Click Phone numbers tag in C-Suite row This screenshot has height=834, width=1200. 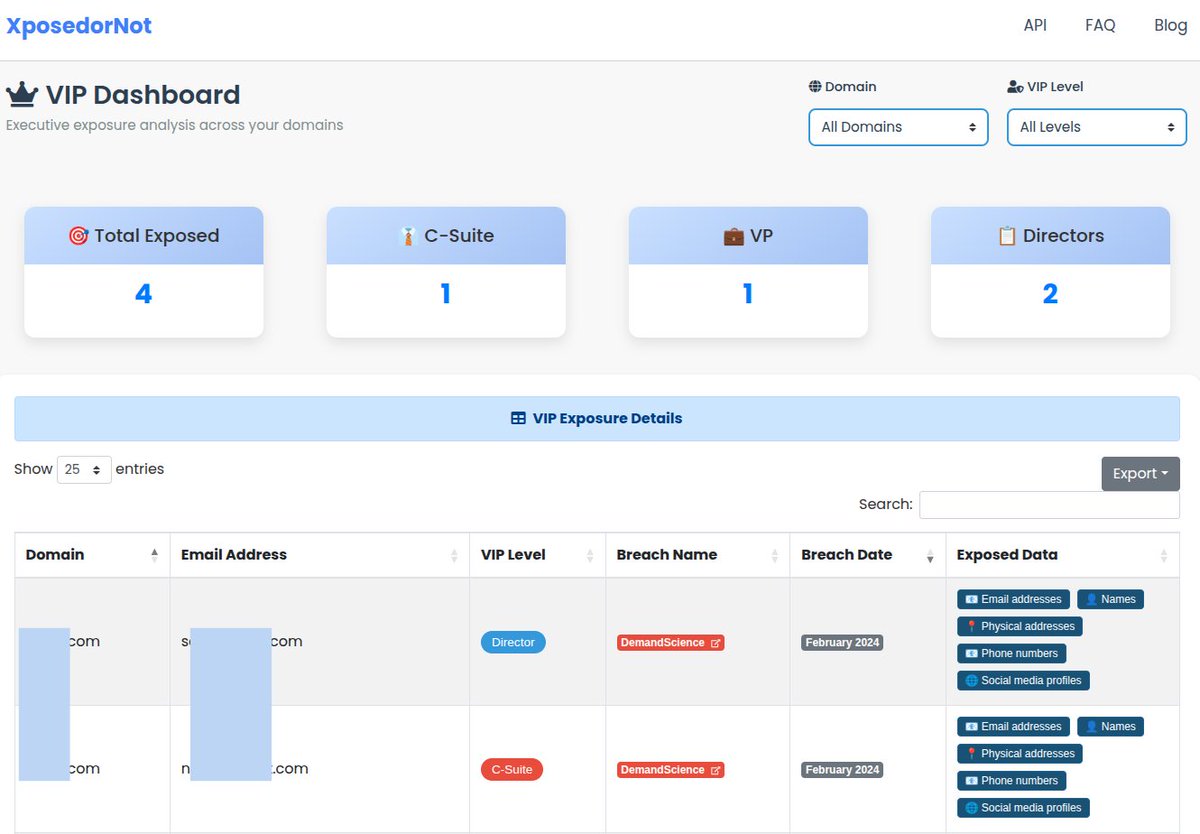(x=1011, y=780)
